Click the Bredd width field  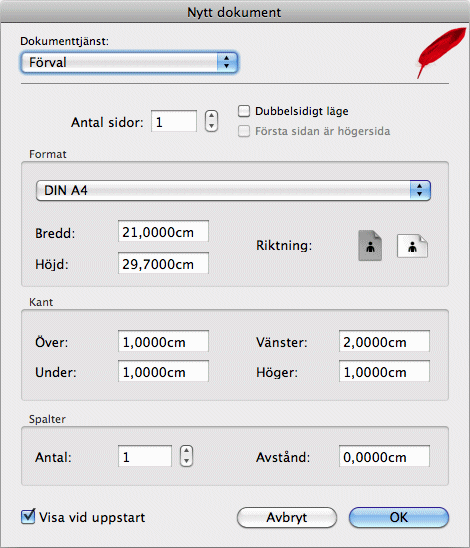164,231
